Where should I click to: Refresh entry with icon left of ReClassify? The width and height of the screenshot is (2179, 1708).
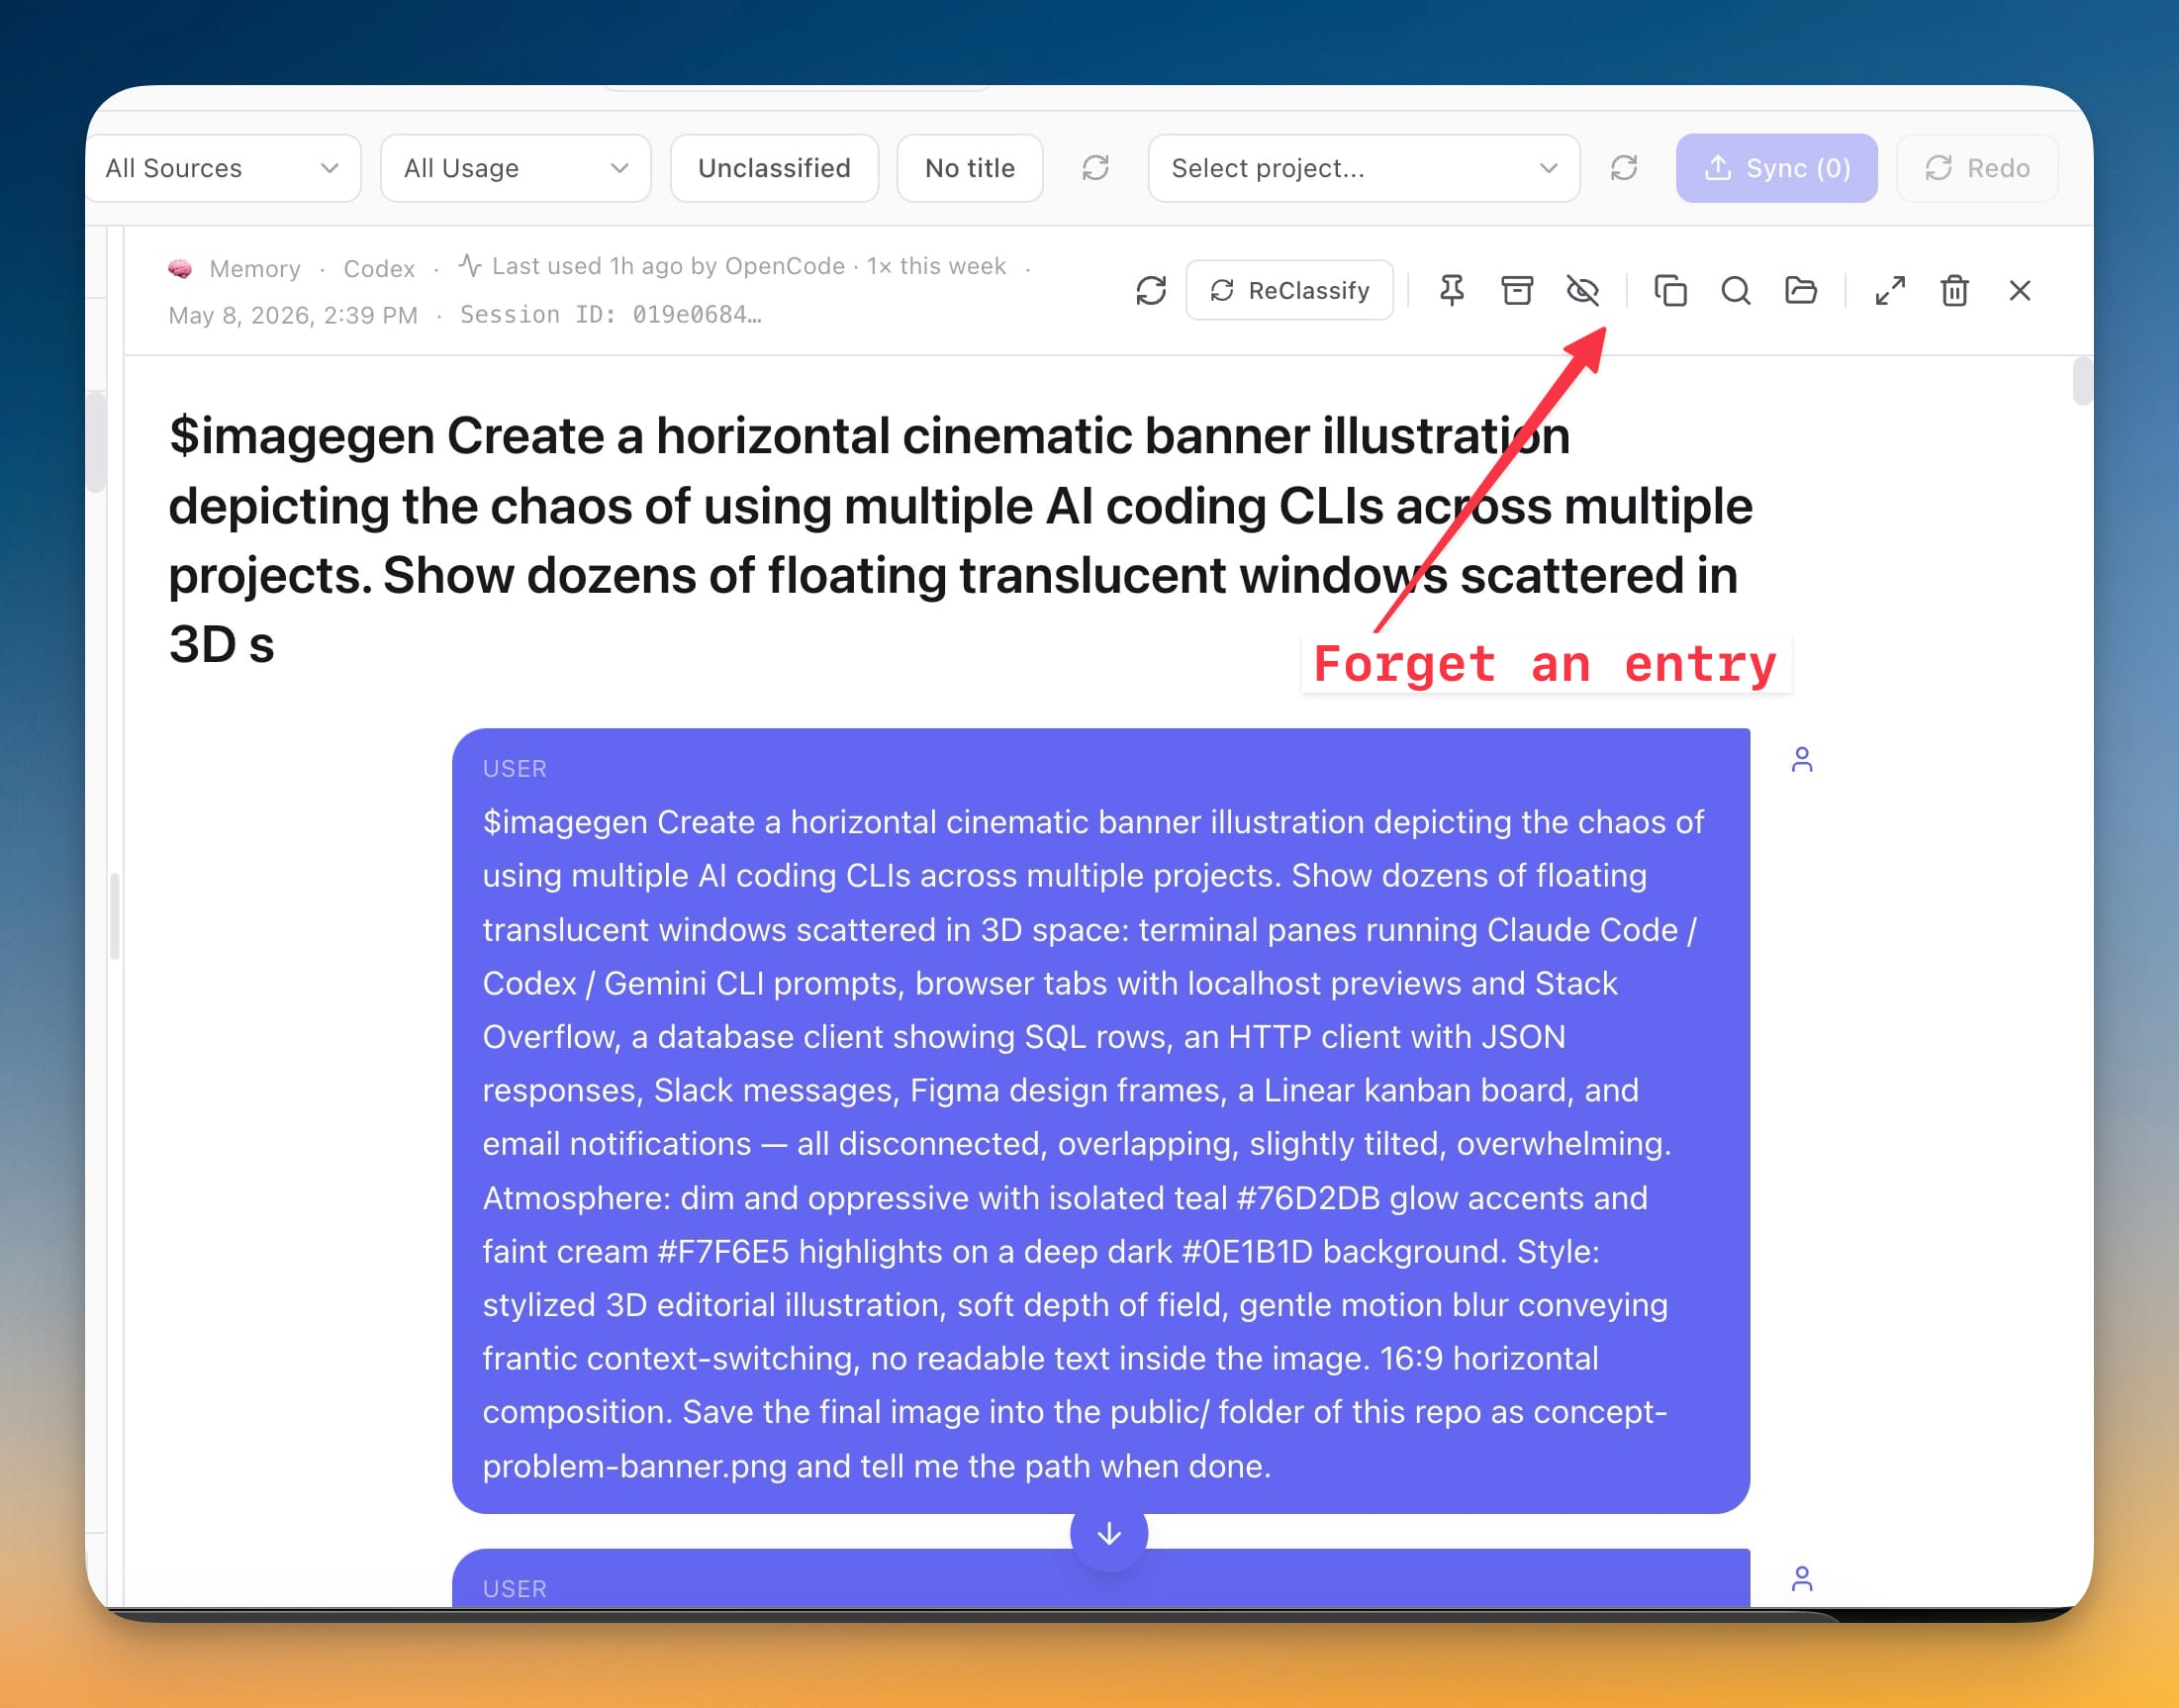(1151, 291)
